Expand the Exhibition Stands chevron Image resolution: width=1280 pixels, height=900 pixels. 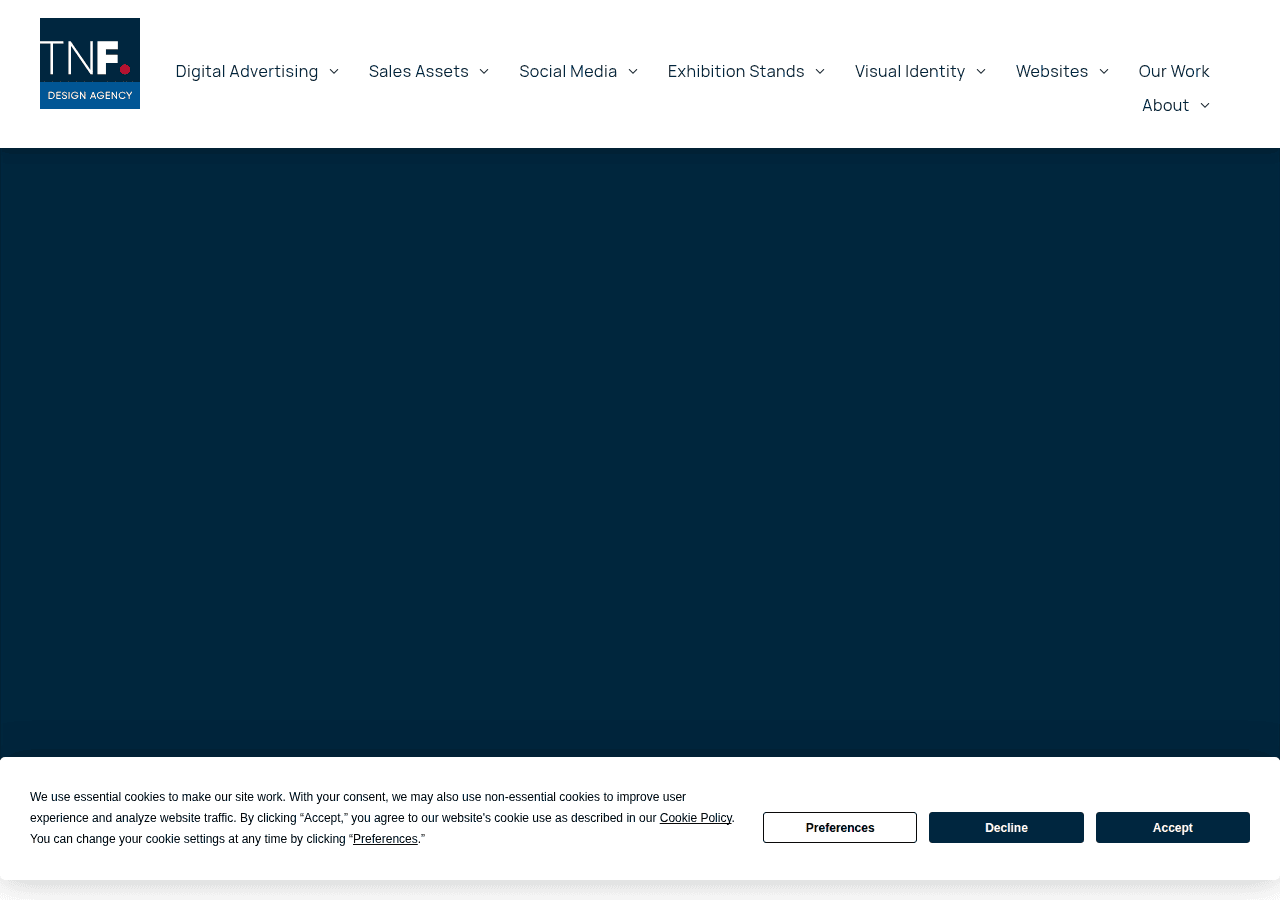coord(820,71)
